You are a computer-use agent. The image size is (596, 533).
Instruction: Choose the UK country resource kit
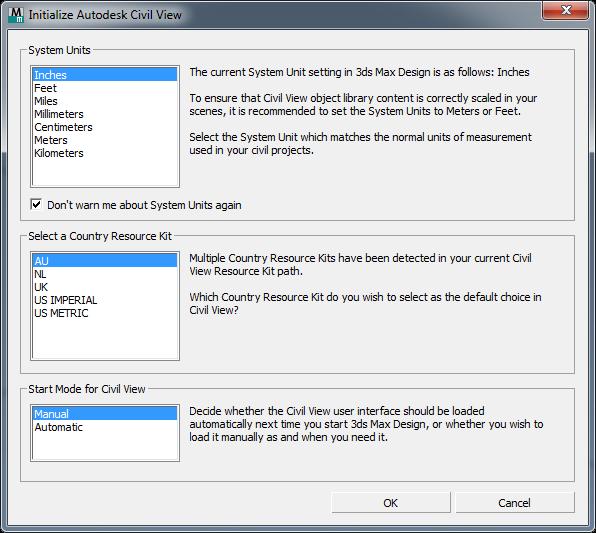click(x=105, y=287)
